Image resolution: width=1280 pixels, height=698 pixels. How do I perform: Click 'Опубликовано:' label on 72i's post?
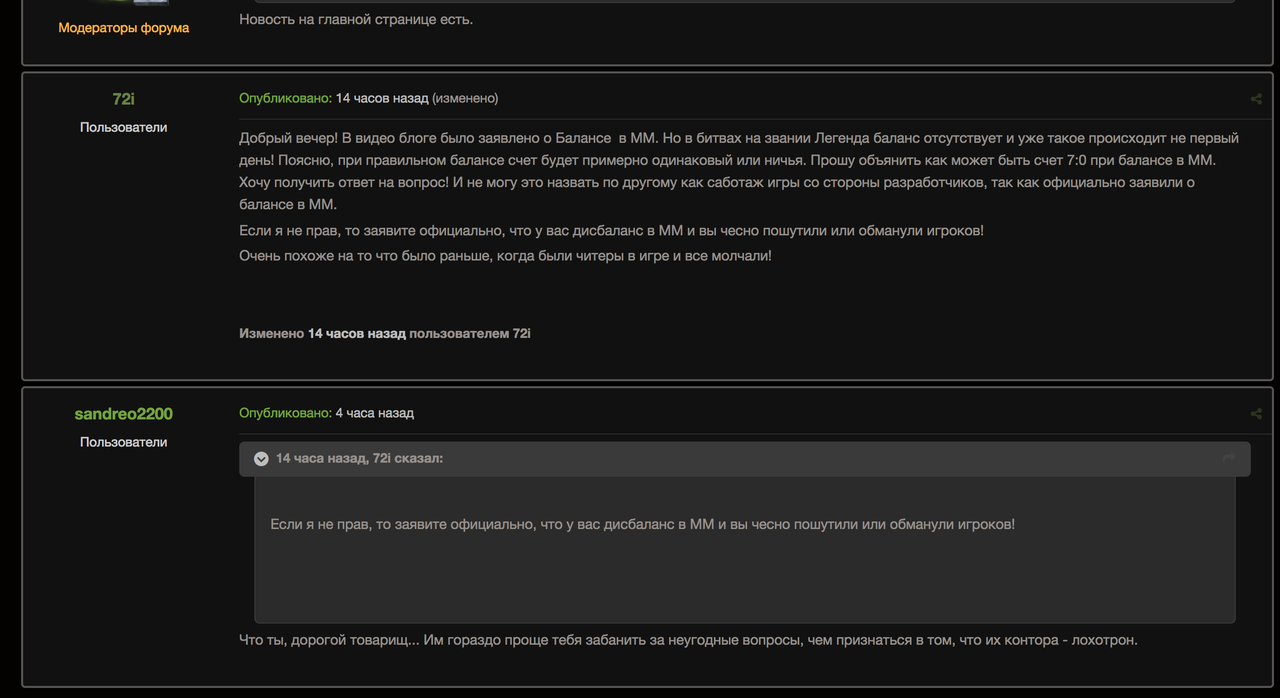point(285,98)
